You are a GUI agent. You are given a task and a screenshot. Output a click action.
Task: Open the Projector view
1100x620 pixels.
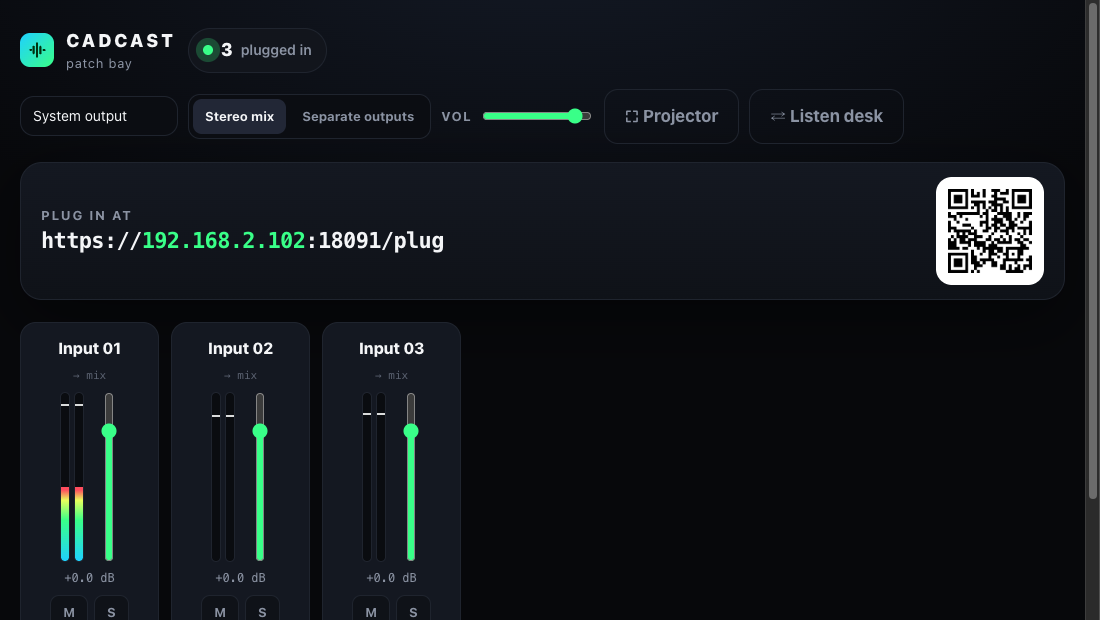click(671, 116)
